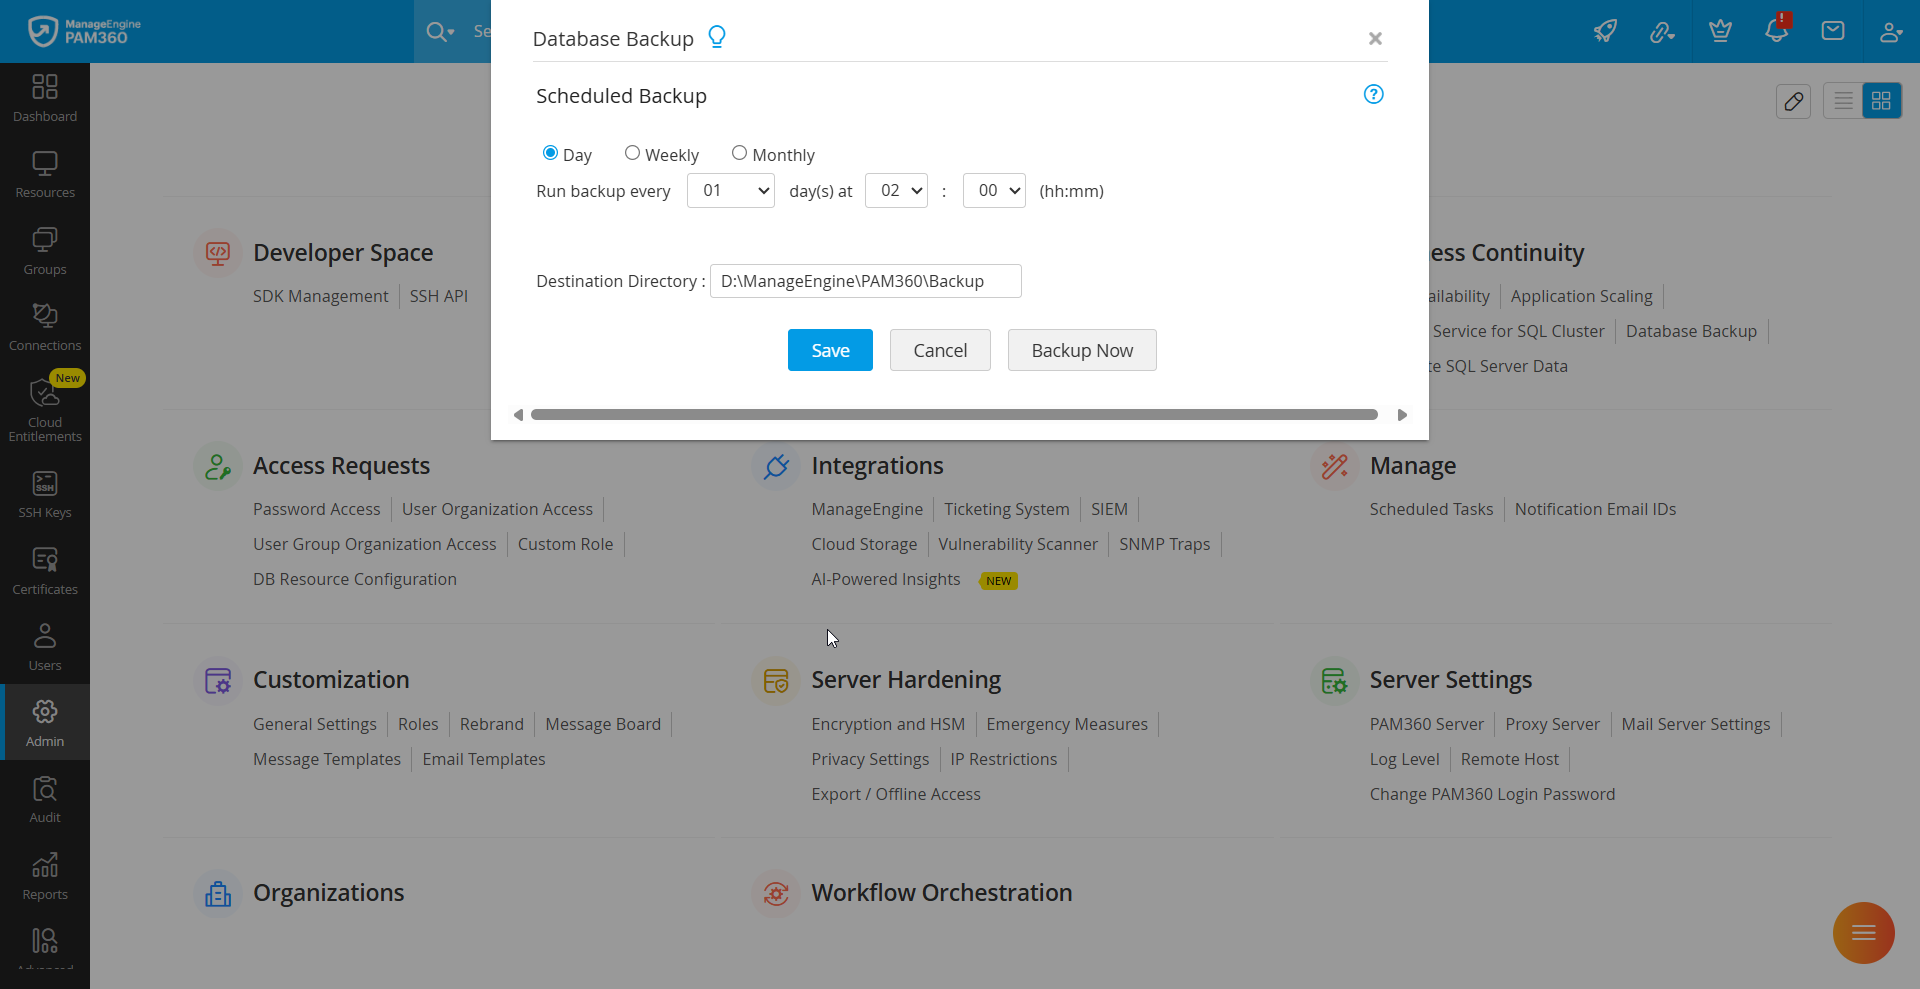Open notifications bell in the header
This screenshot has height=989, width=1920.
[x=1777, y=30]
